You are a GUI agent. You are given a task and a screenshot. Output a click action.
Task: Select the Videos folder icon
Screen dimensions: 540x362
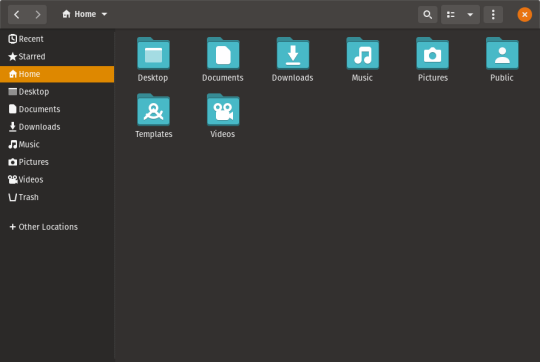click(x=223, y=110)
